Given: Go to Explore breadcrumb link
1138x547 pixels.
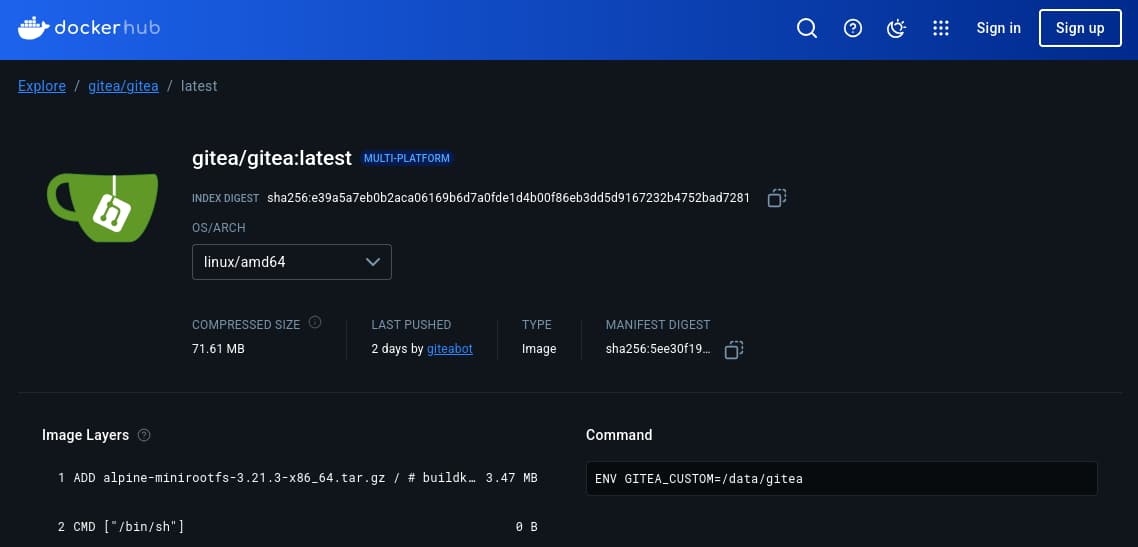Looking at the screenshot, I should click(42, 86).
